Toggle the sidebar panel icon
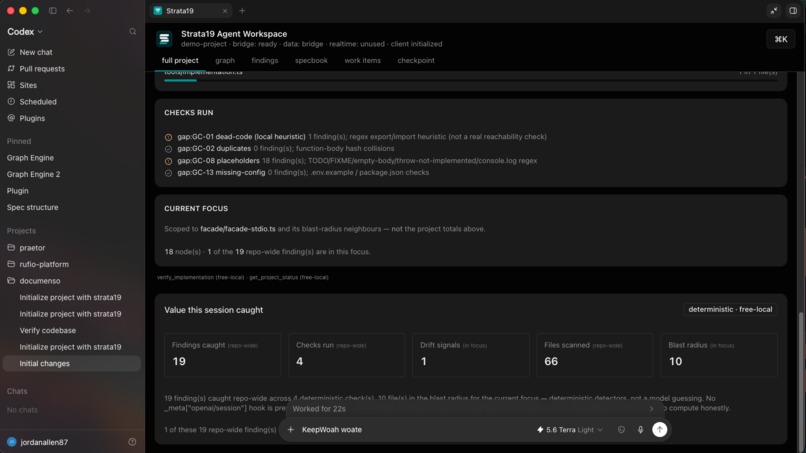Image resolution: width=806 pixels, height=453 pixels. pyautogui.click(x=52, y=10)
